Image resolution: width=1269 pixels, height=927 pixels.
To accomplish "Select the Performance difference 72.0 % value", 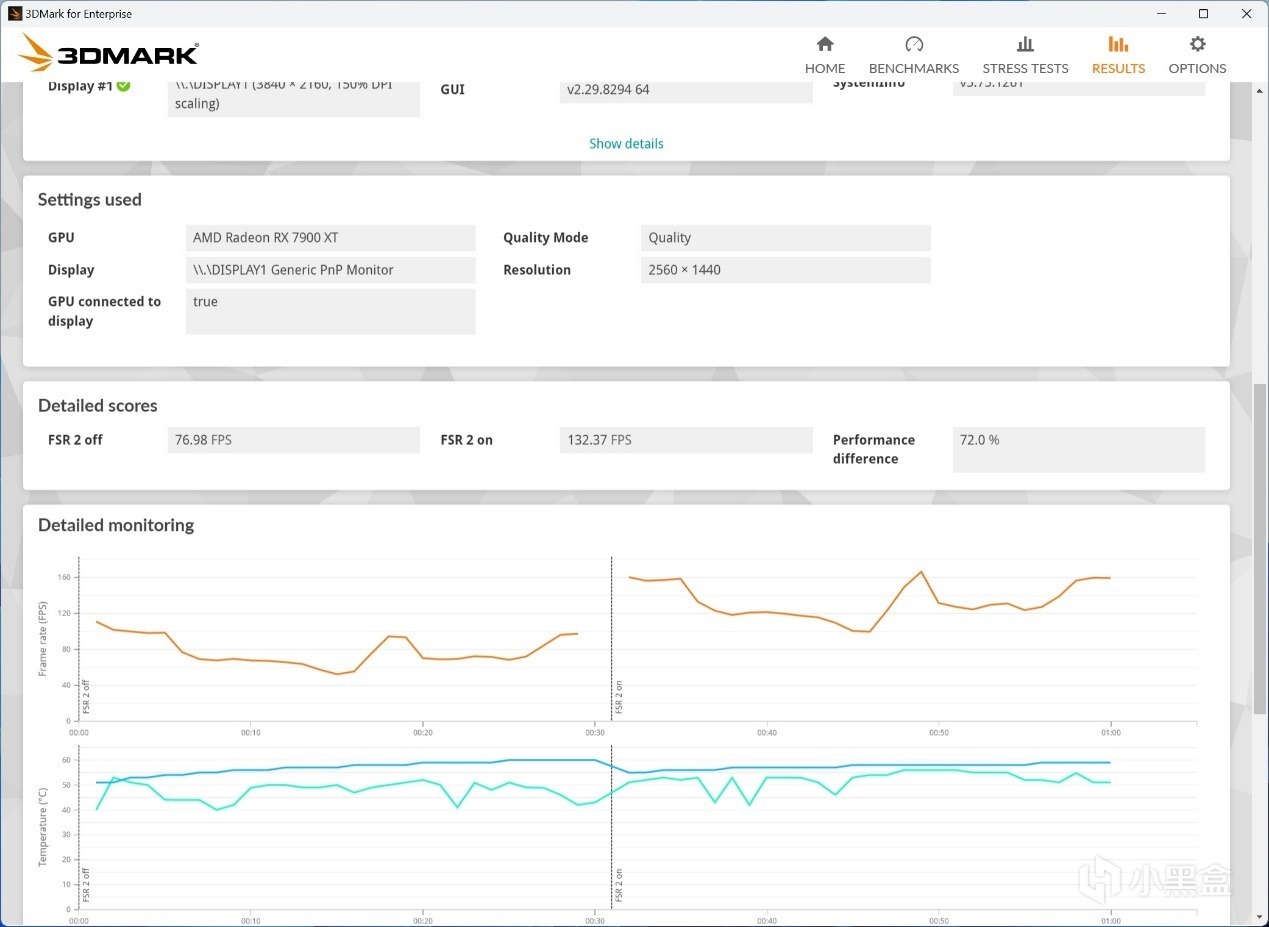I will click(1078, 449).
